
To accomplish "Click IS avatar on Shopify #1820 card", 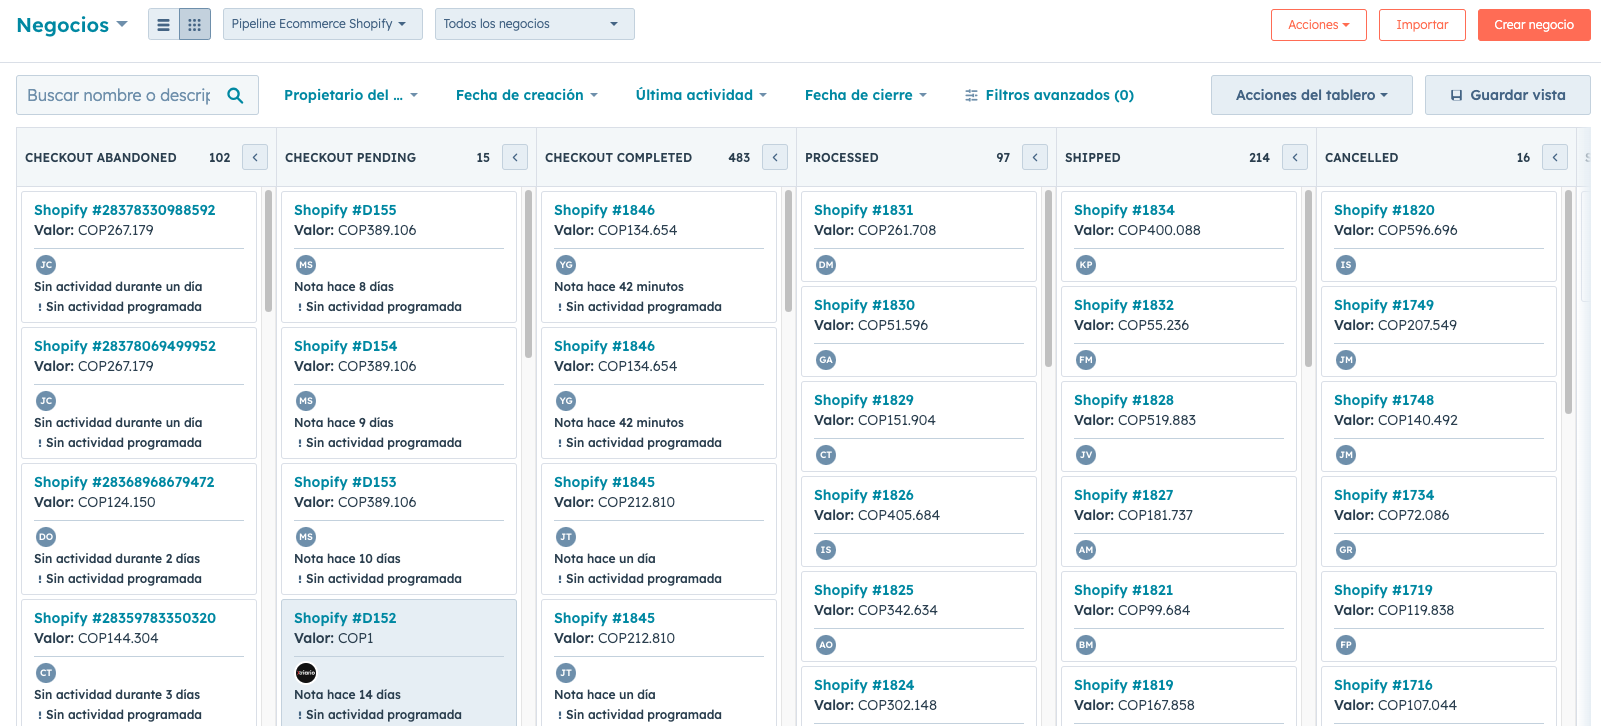I will 1346,265.
